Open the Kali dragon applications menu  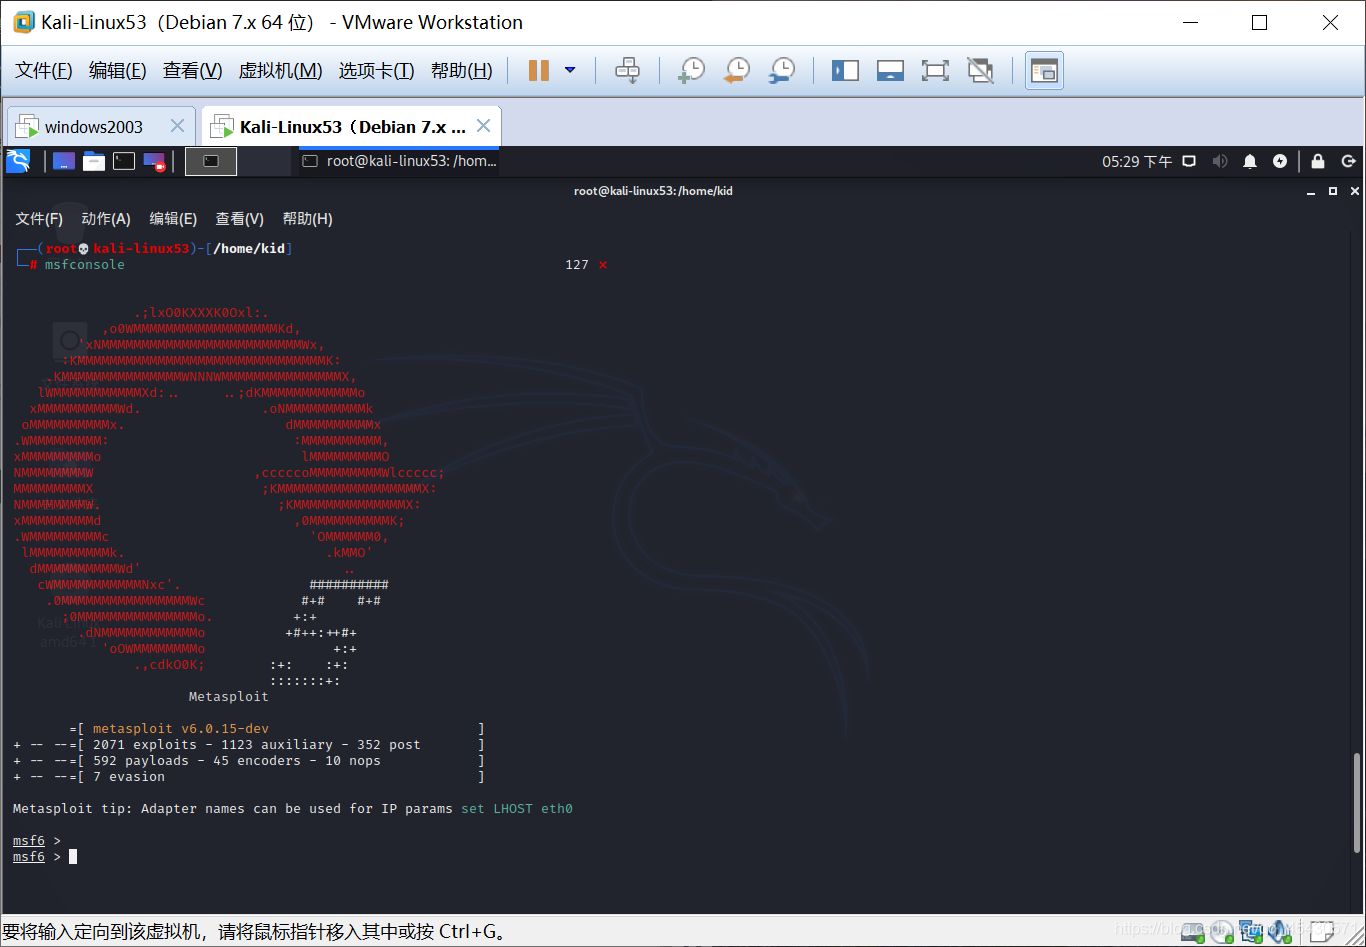click(18, 161)
